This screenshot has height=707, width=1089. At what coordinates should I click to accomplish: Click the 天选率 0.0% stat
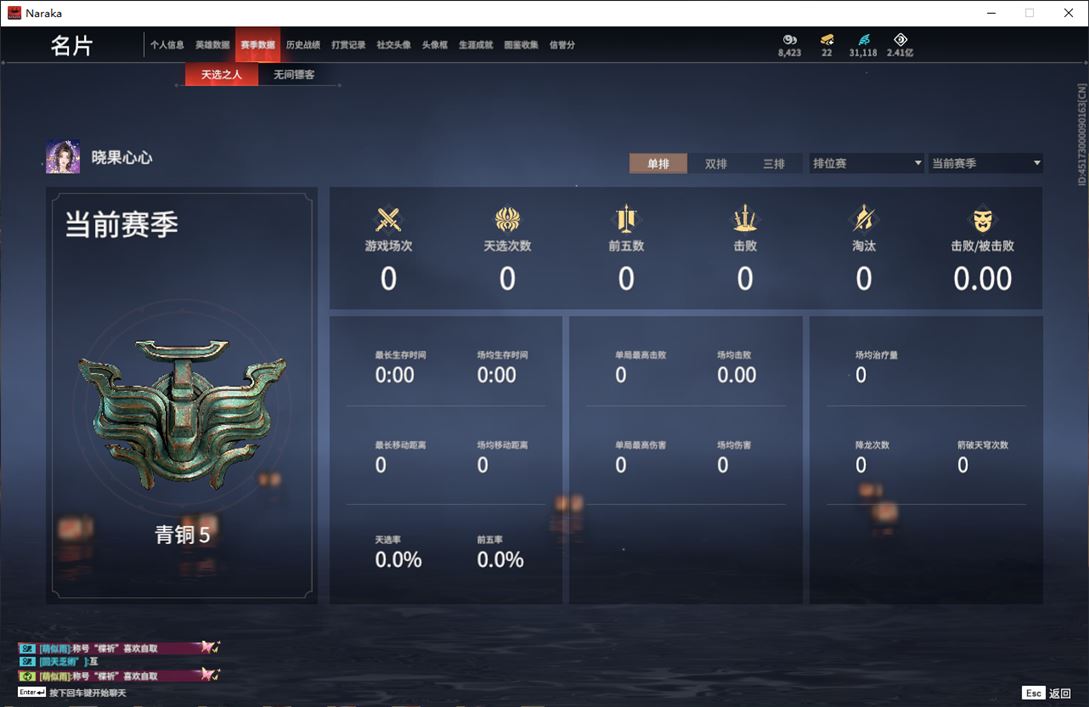pyautogui.click(x=398, y=552)
